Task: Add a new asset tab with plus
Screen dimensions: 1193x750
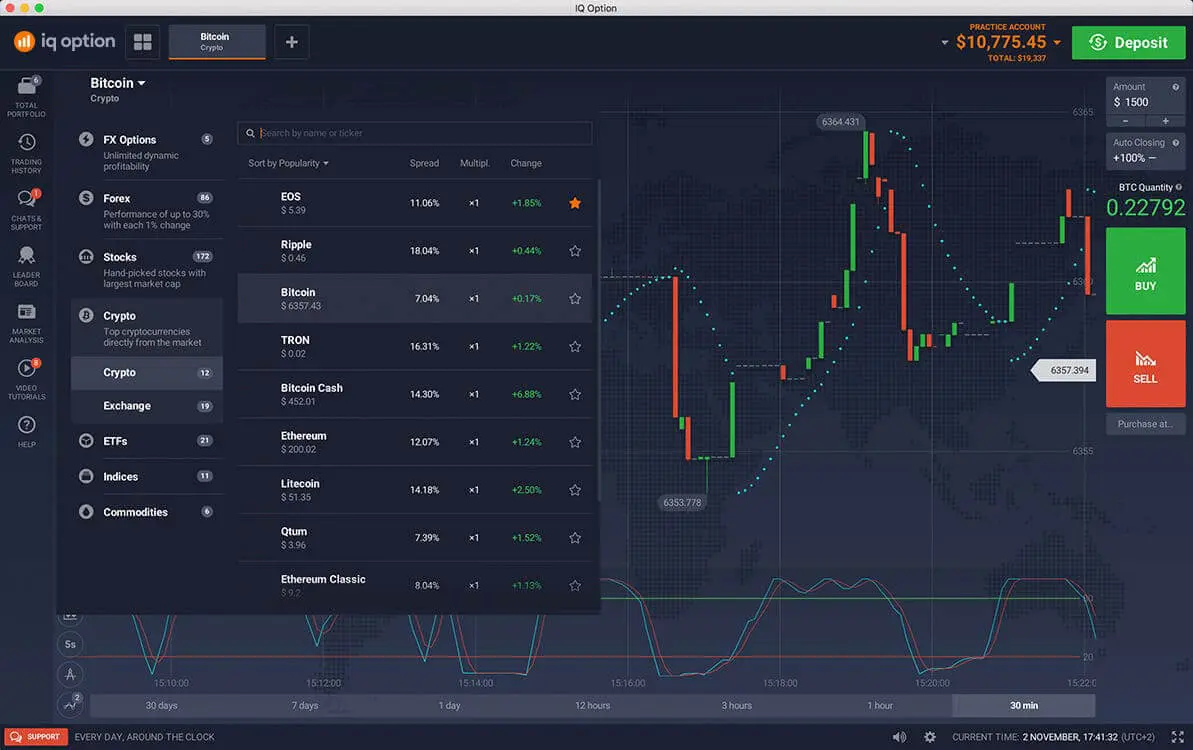Action: click(x=291, y=42)
